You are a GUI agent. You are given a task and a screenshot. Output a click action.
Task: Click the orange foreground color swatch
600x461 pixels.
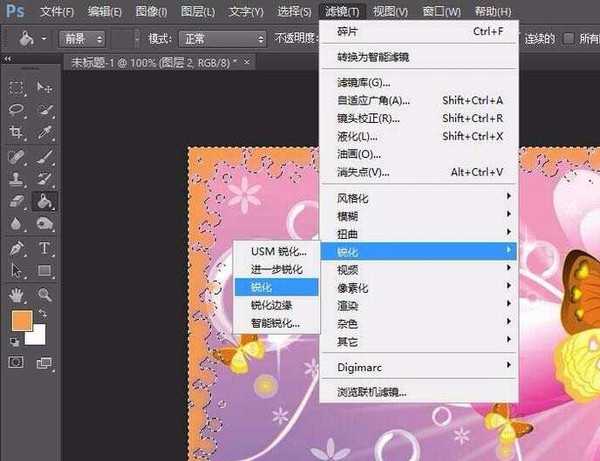click(22, 321)
